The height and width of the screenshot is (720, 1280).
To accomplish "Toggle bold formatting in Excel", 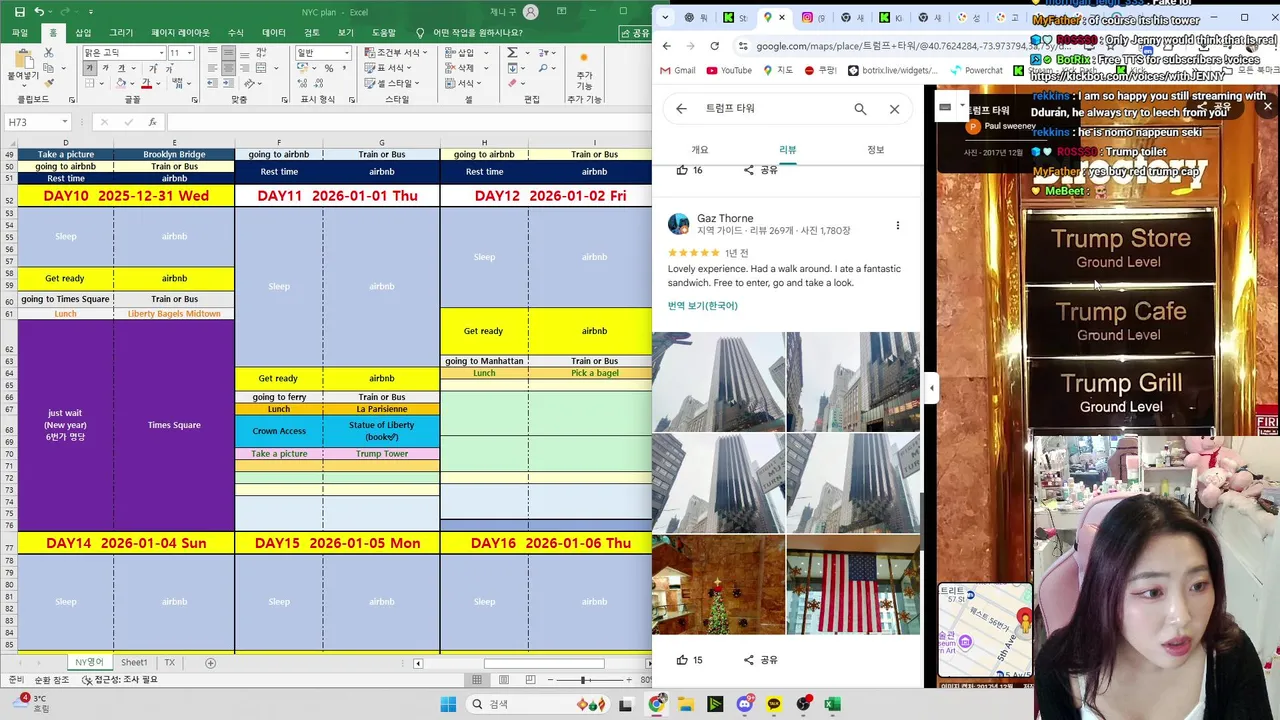I will click(90, 68).
